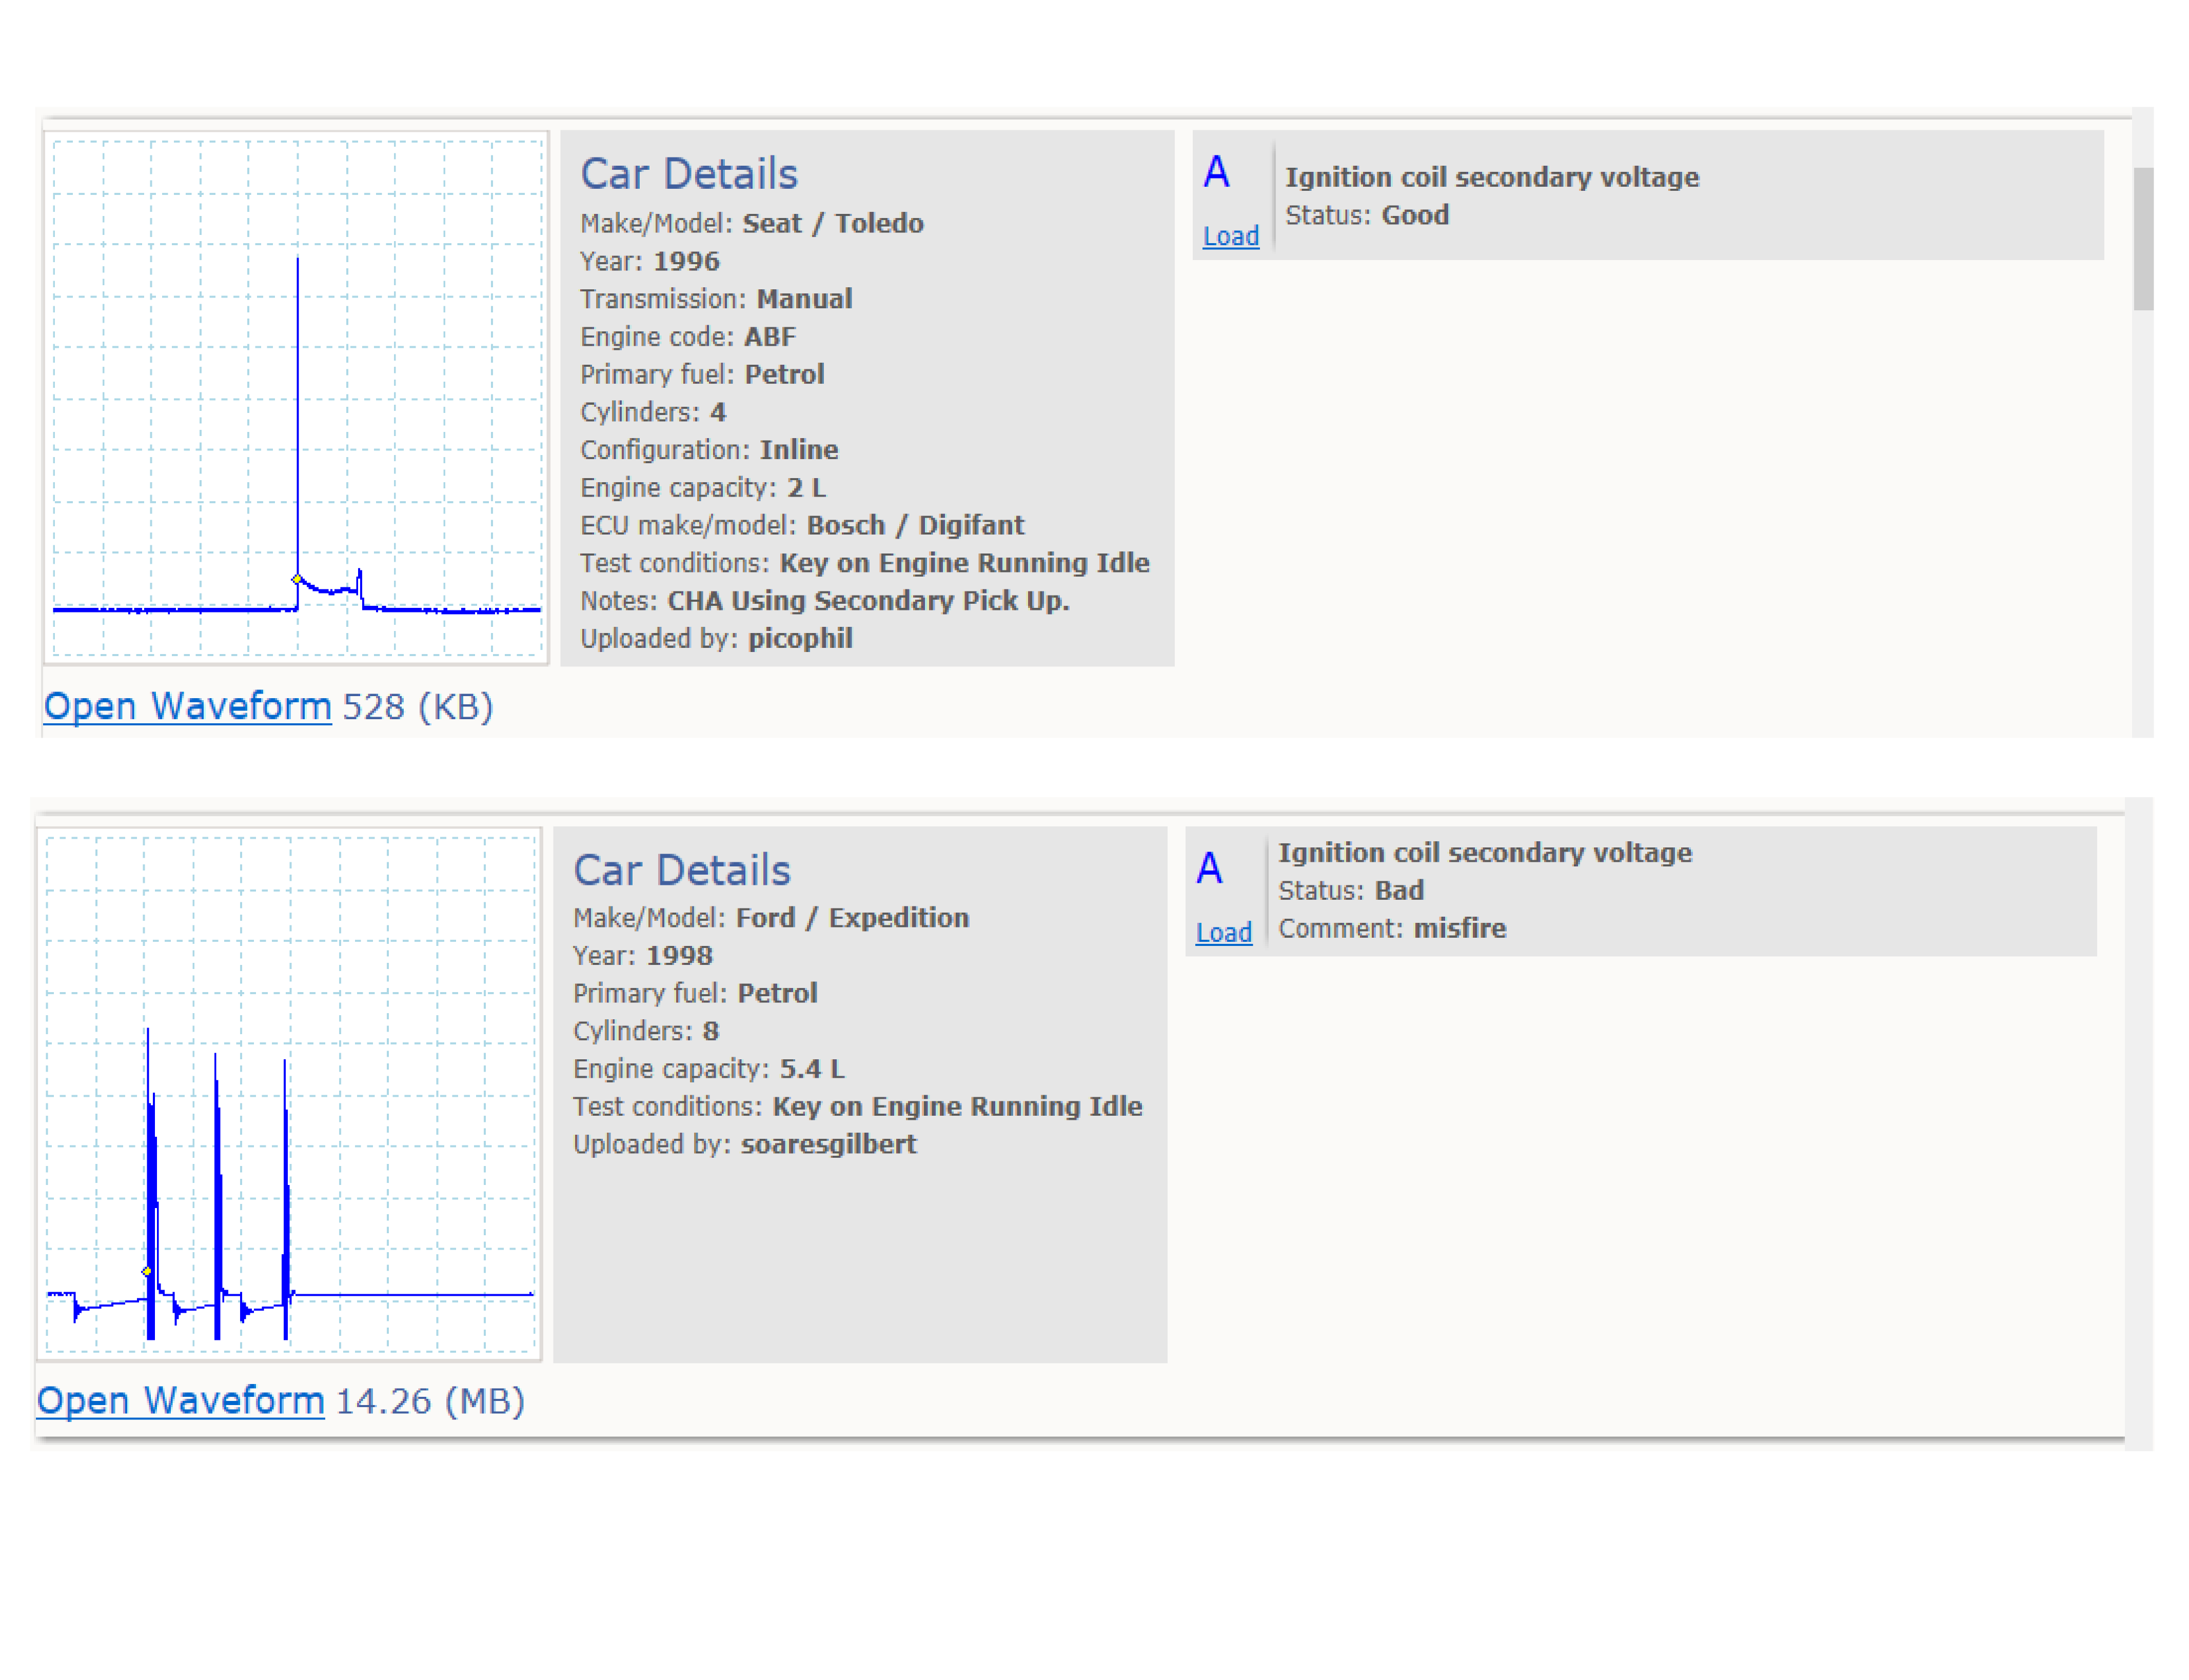The image size is (2189, 1680).
Task: Select '528 (KB)' file size text
Action: (417, 707)
